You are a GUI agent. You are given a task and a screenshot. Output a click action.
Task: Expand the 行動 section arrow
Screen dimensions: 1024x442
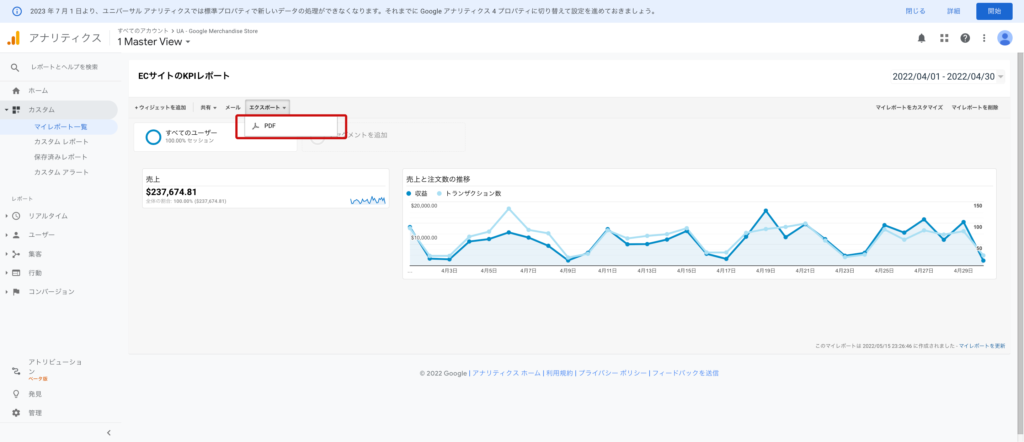tap(7, 272)
